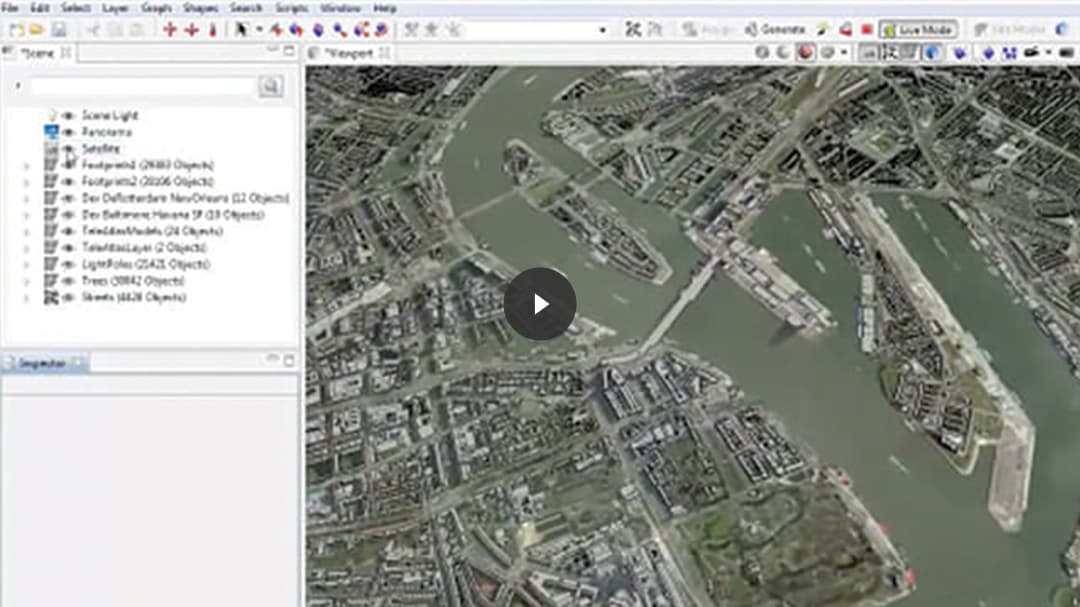Select the Streets layer row
The width and height of the screenshot is (1080, 607).
pyautogui.click(x=134, y=297)
